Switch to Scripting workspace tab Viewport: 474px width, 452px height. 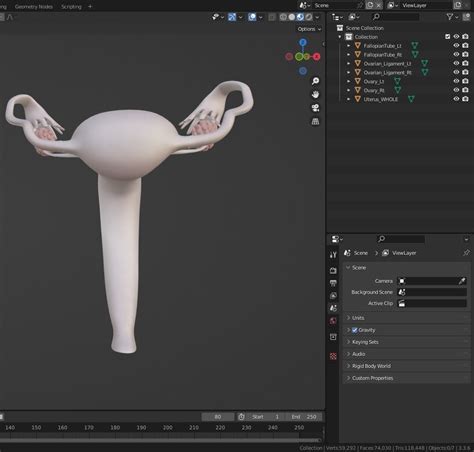[71, 6]
